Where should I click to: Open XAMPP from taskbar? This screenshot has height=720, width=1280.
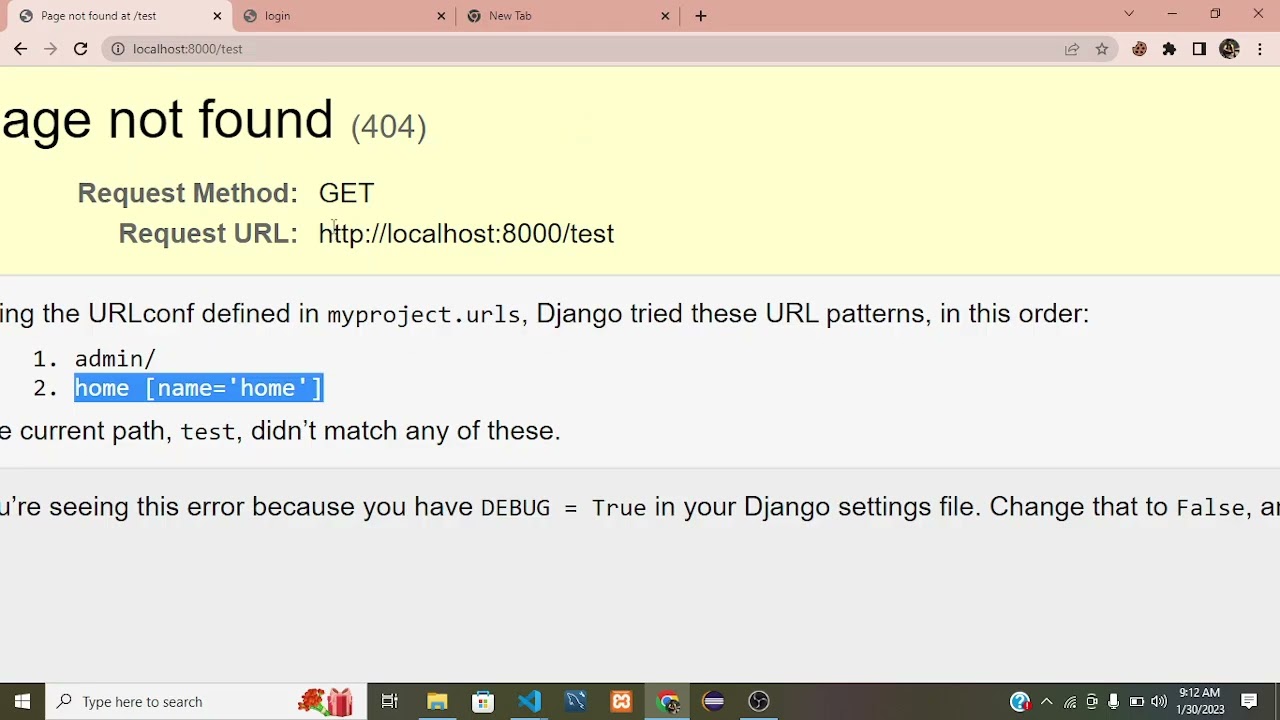[x=621, y=701]
